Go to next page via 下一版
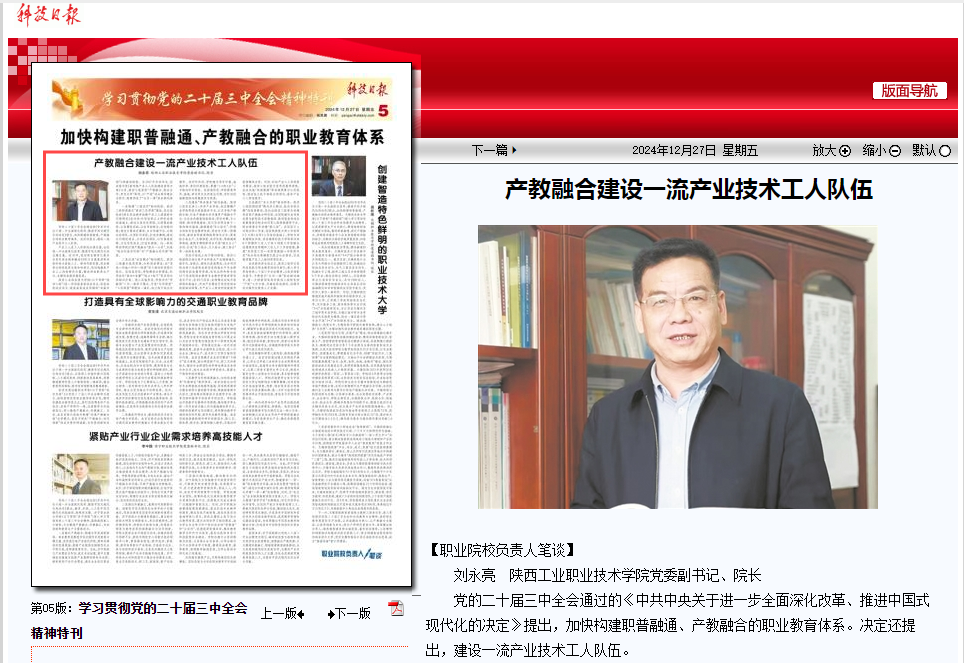 (349, 614)
